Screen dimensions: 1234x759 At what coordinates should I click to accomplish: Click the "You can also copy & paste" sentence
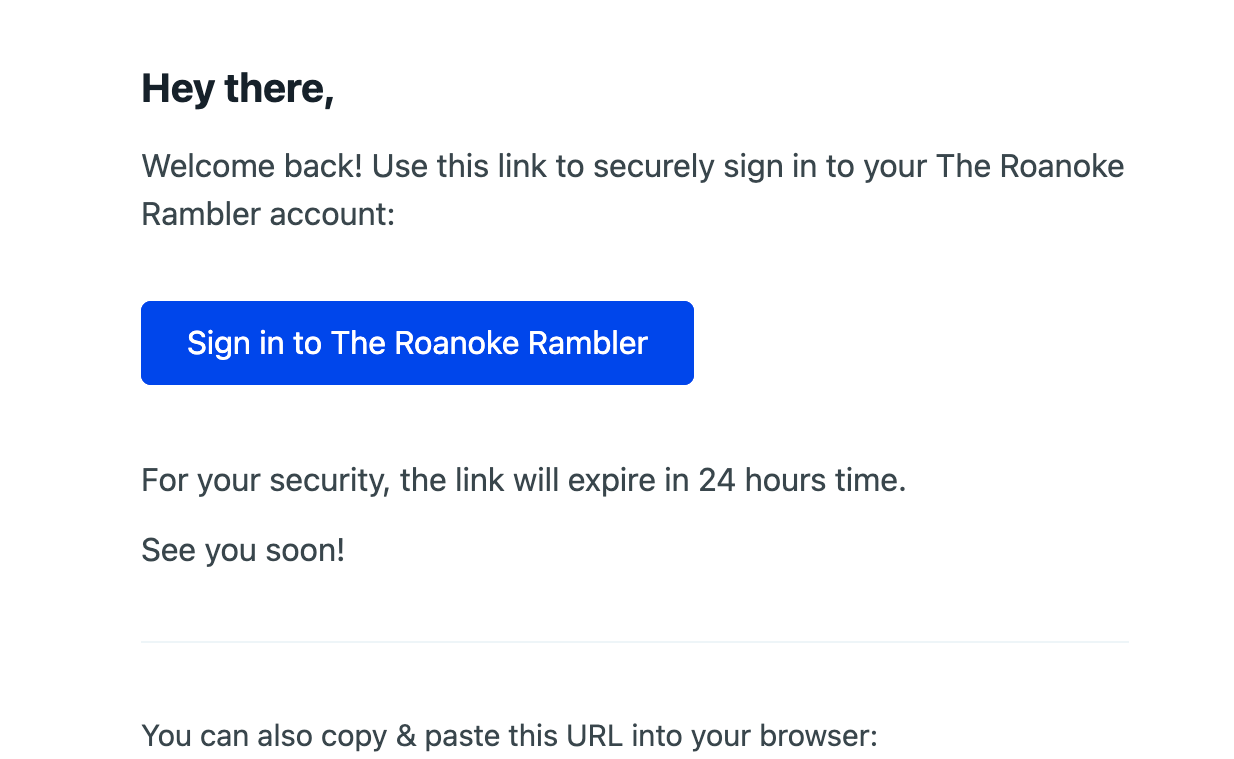click(x=510, y=737)
